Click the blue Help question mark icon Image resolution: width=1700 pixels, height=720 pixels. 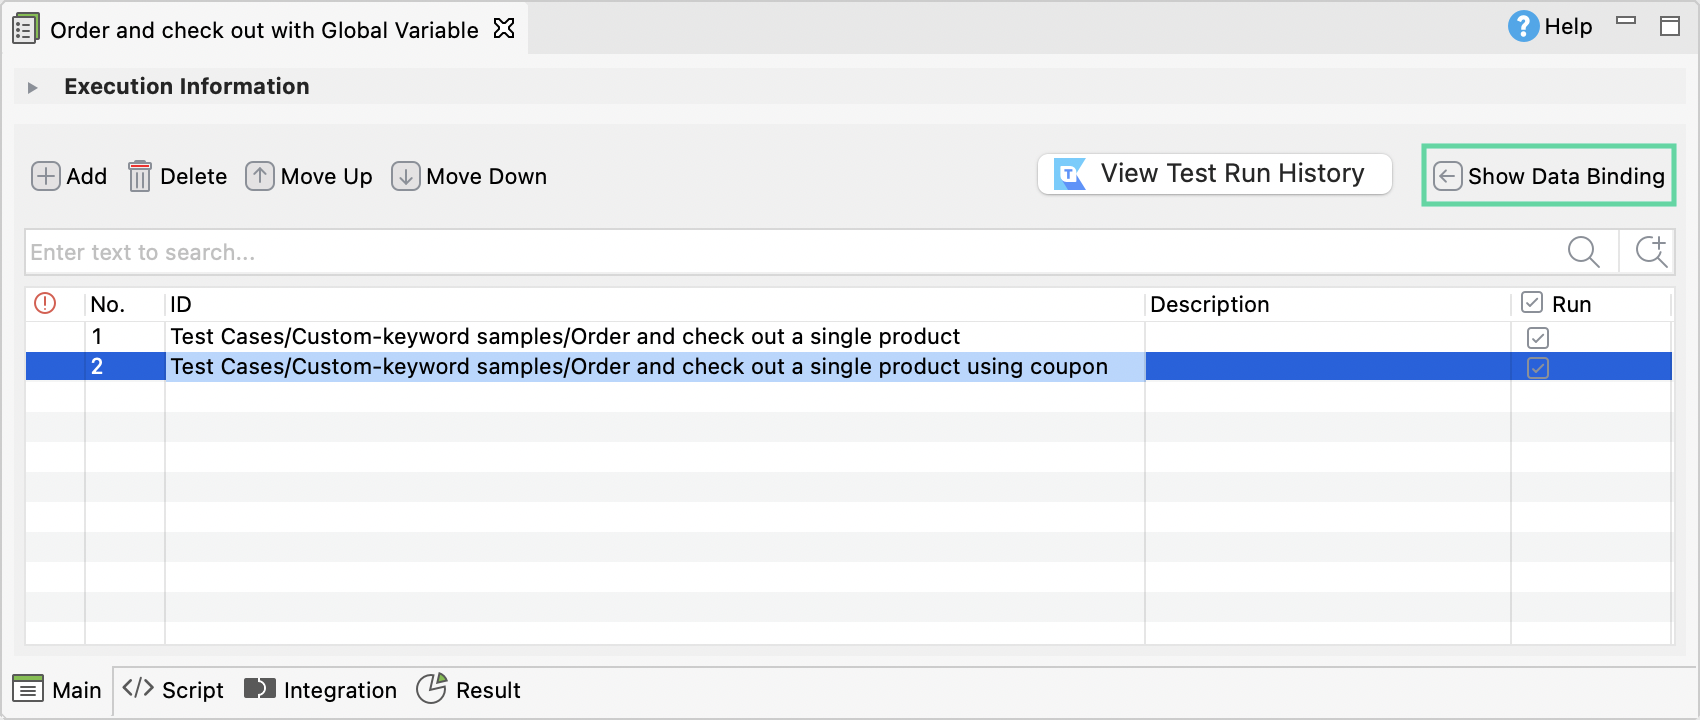[1523, 27]
